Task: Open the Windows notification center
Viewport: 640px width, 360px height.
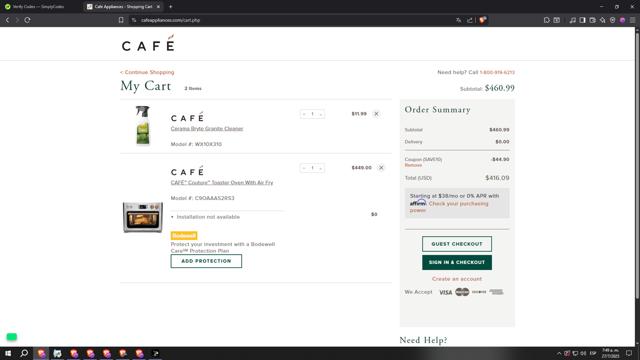Action: point(629,353)
